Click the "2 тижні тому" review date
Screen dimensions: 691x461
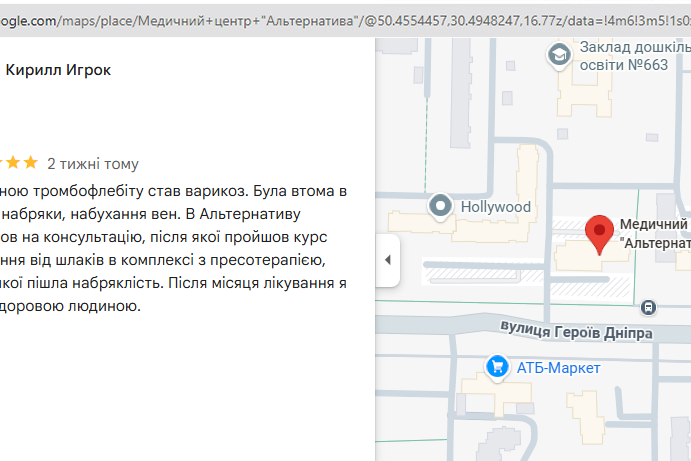(93, 164)
